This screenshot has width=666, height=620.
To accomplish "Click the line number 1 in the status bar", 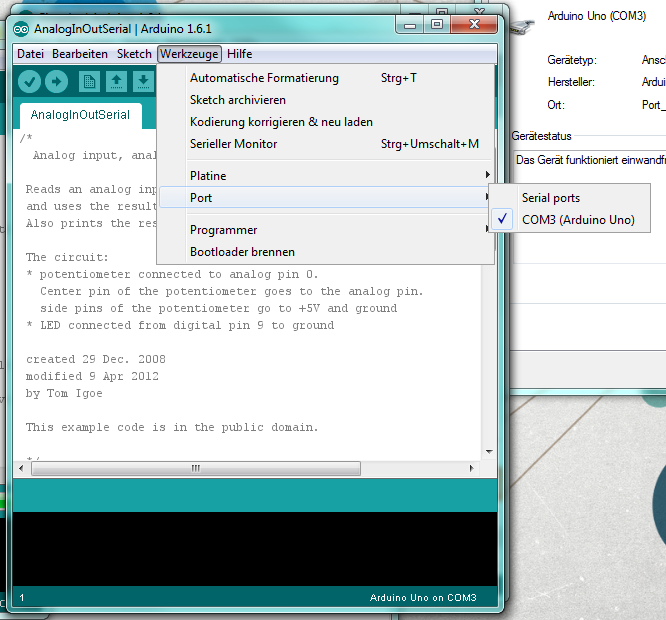I will tap(22, 598).
